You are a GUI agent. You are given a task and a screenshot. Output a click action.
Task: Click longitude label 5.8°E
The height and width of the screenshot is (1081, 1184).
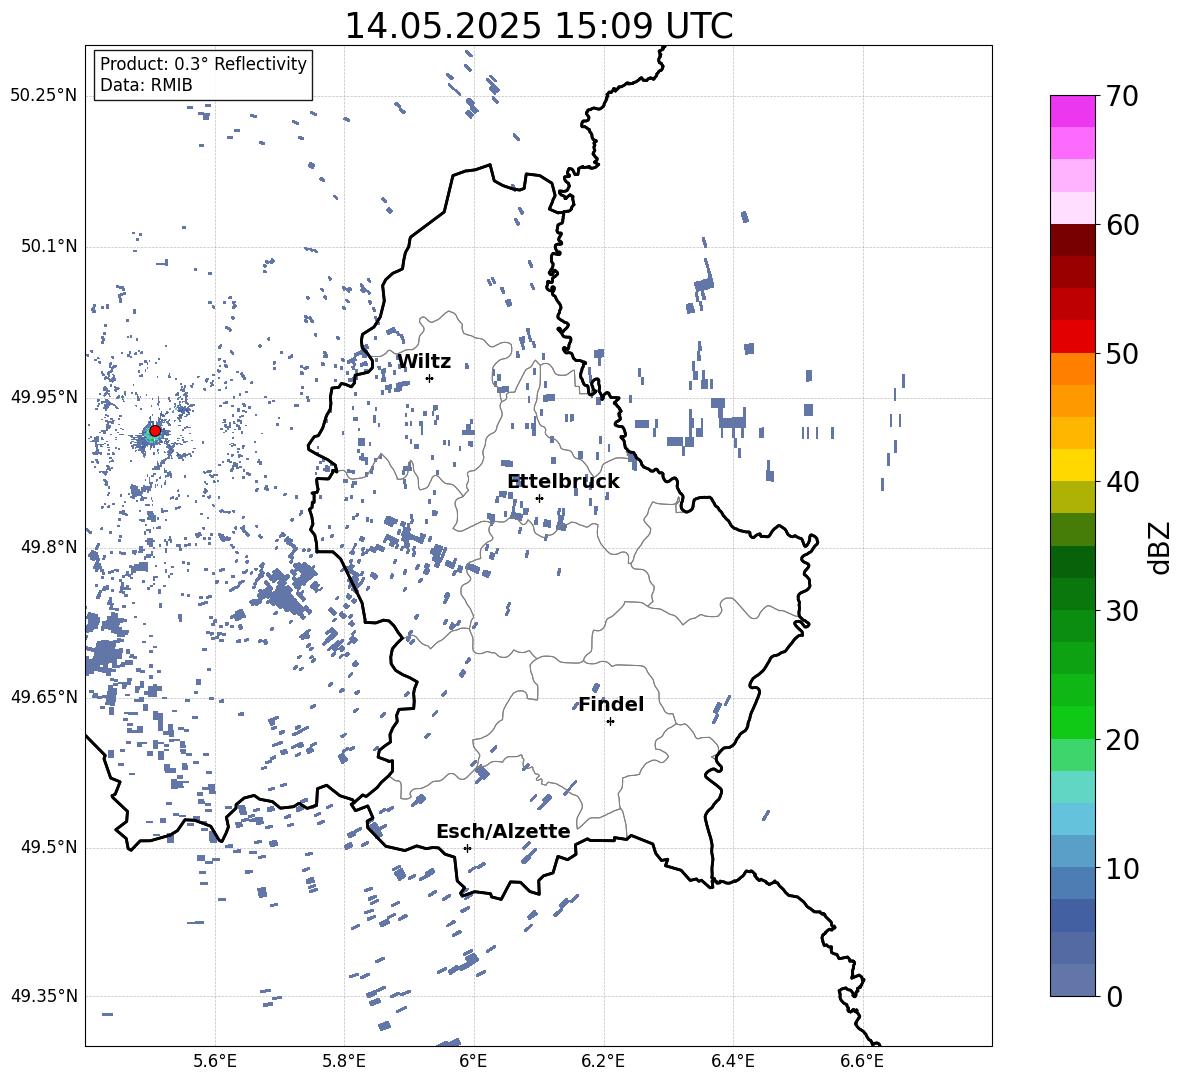pyautogui.click(x=344, y=1061)
